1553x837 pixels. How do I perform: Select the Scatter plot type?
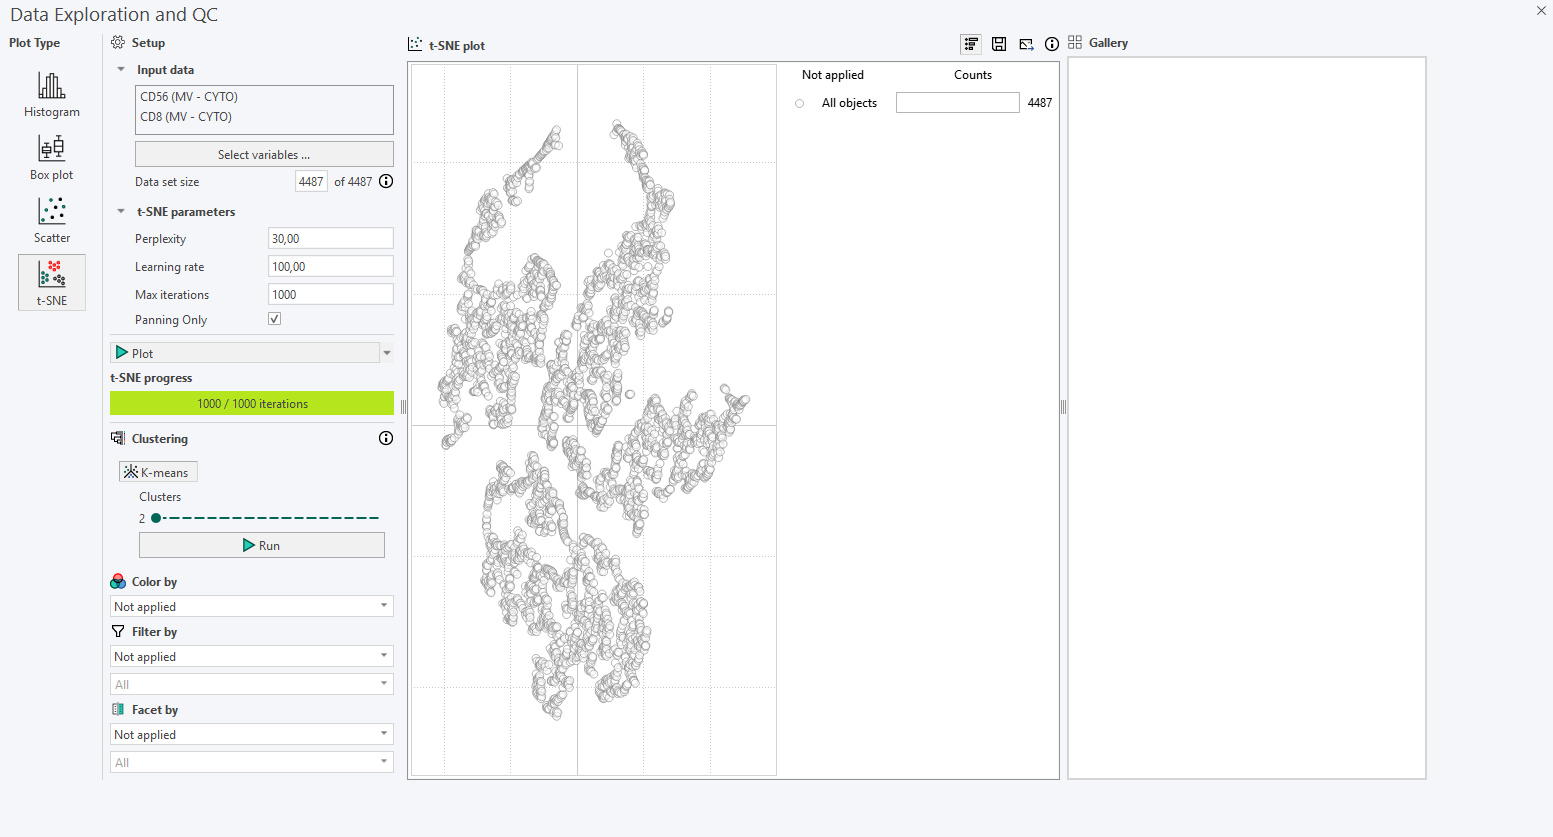[51, 221]
